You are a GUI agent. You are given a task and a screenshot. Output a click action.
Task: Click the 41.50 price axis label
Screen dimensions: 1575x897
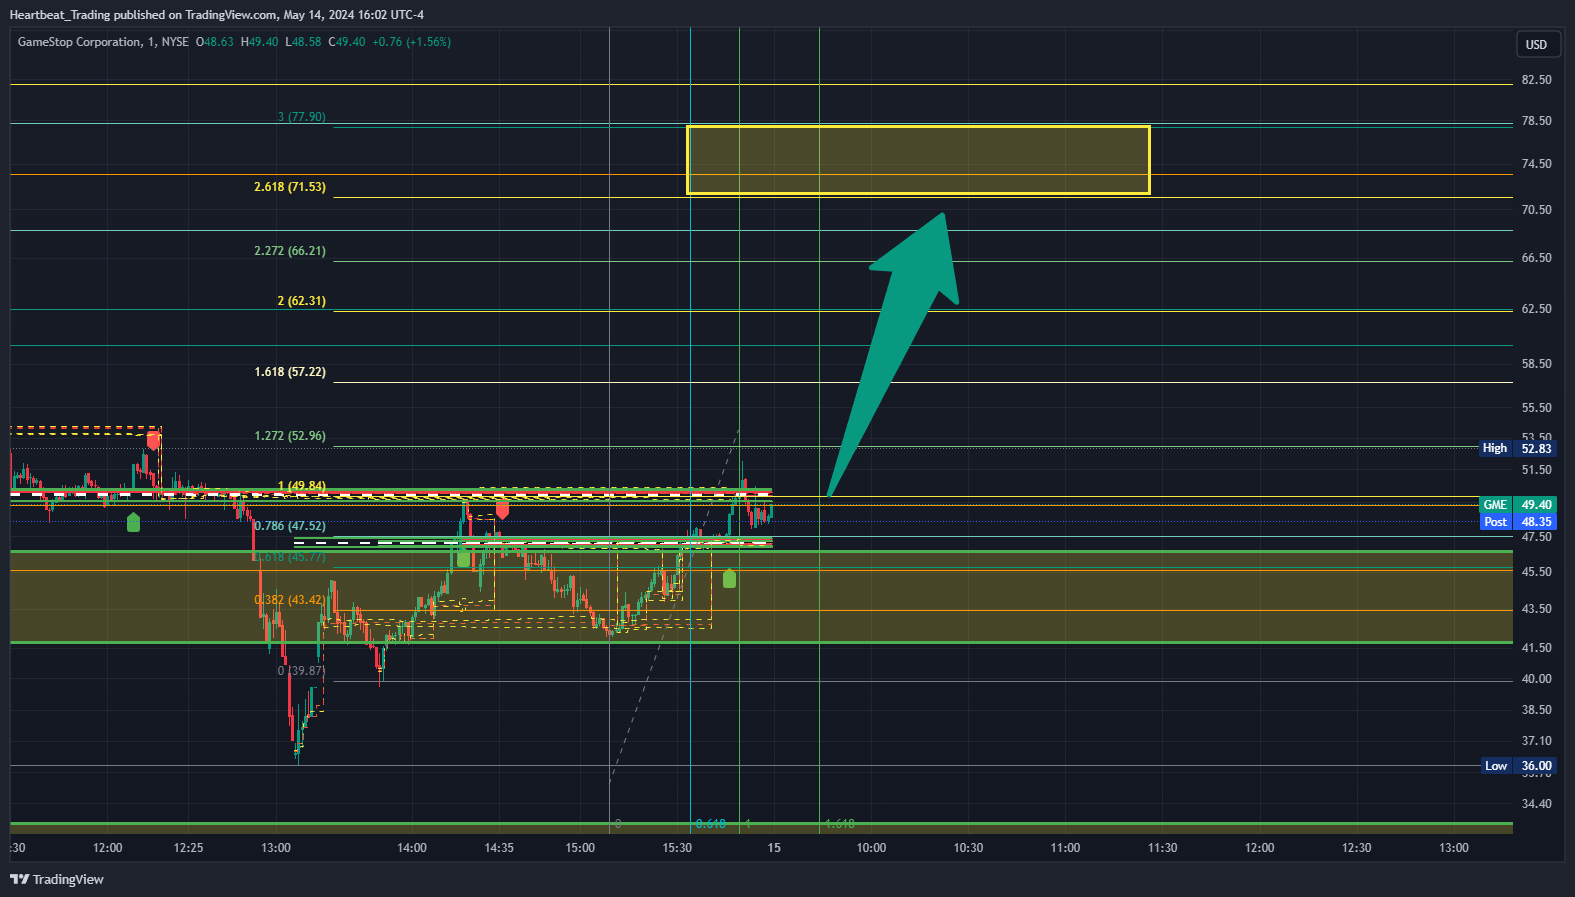coord(1536,648)
